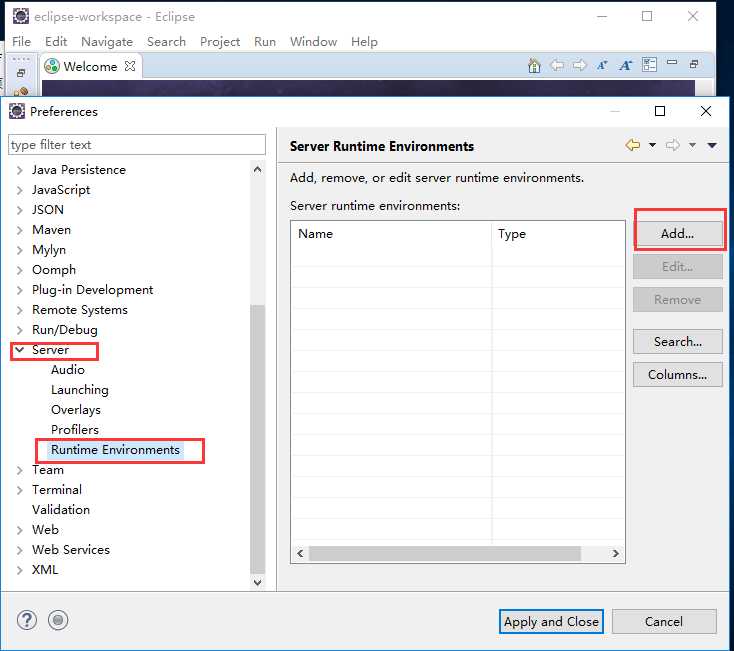Open the view menu triangle in Preferences
The width and height of the screenshot is (734, 651).
click(712, 145)
